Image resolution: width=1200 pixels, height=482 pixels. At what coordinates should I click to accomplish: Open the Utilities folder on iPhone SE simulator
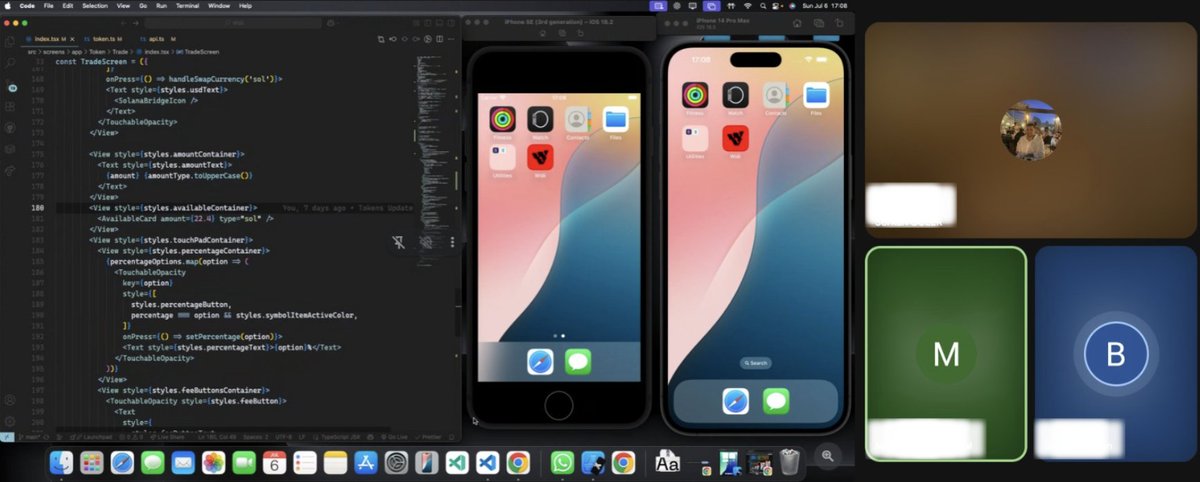click(x=502, y=157)
